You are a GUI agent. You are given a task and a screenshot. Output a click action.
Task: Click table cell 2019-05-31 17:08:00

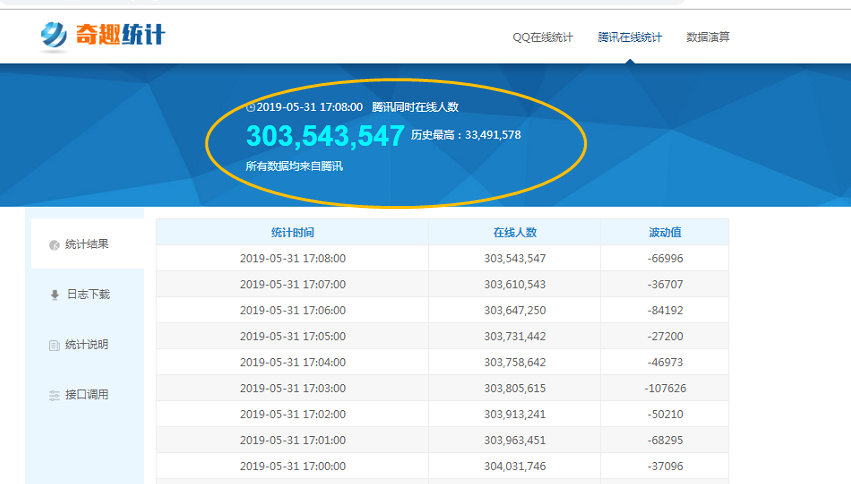(x=293, y=258)
